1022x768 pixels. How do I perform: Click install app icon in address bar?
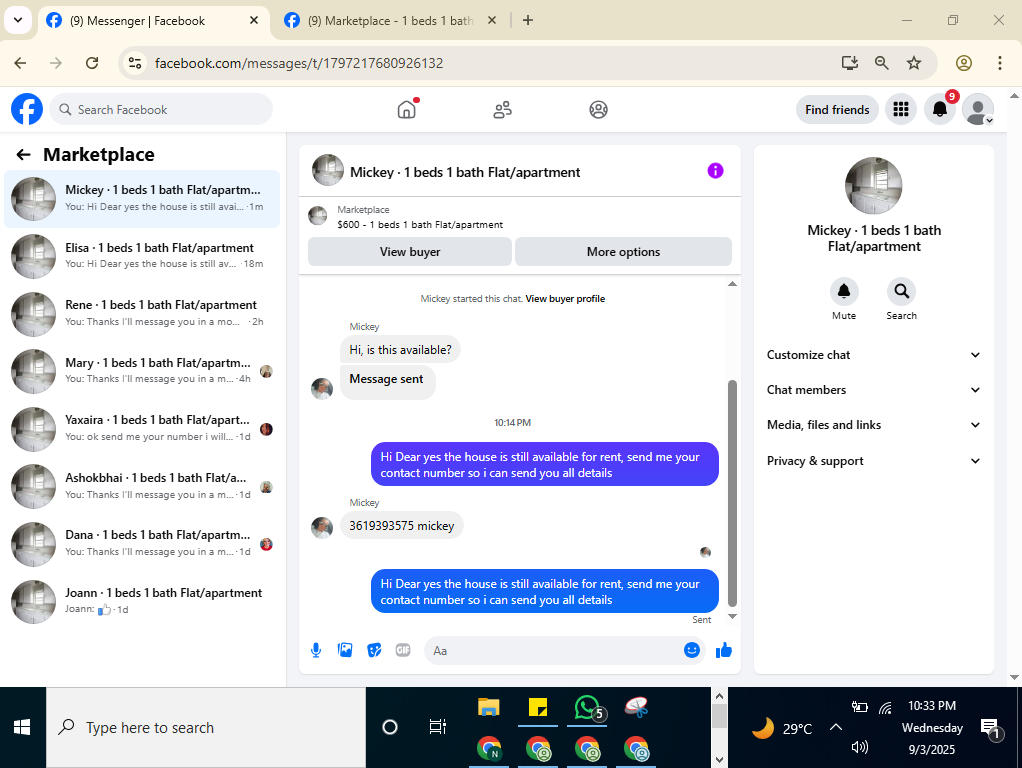click(x=849, y=63)
